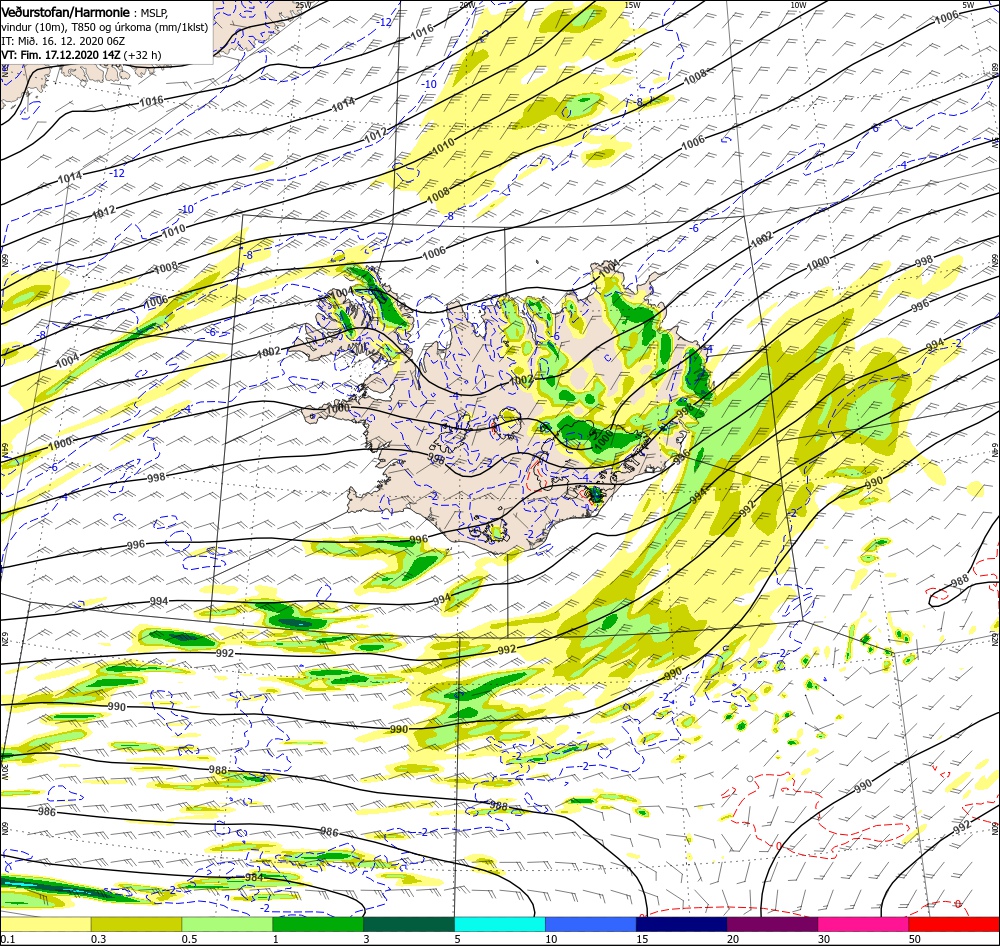Click the legend value "20"
The height and width of the screenshot is (946, 1000).
tap(733, 939)
